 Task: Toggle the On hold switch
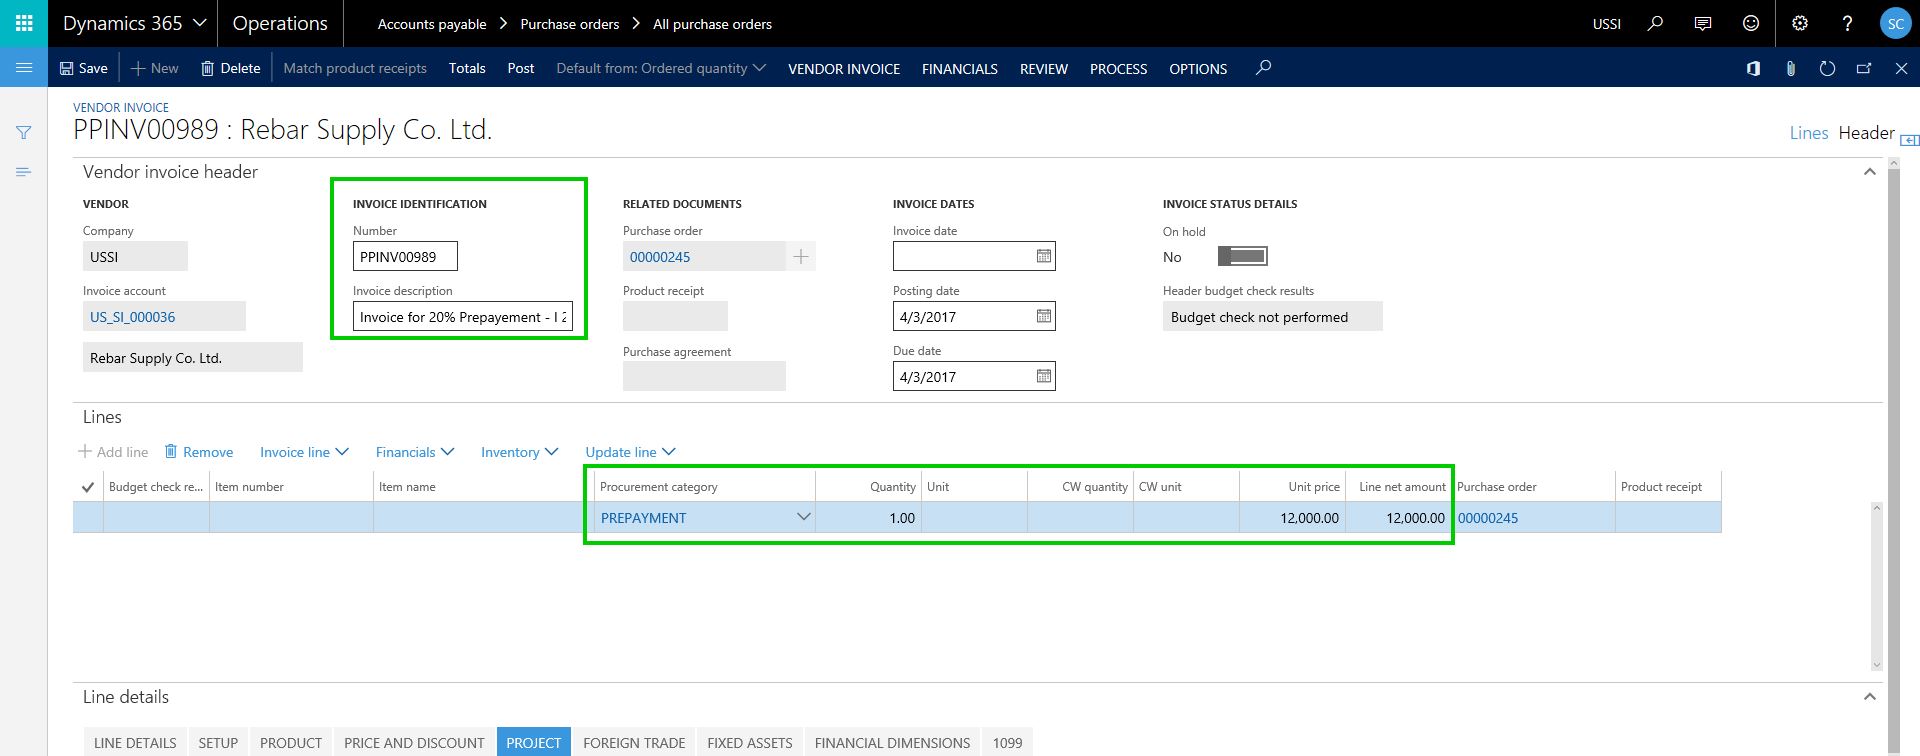click(1242, 257)
